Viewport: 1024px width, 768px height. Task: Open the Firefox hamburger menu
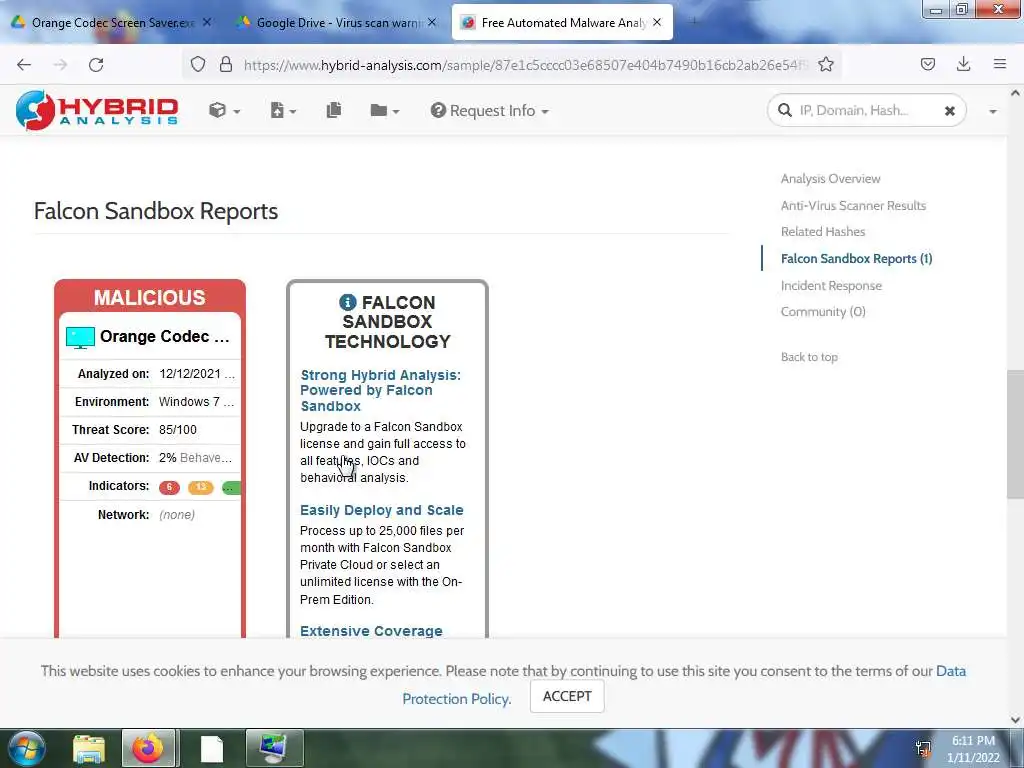click(x=999, y=64)
